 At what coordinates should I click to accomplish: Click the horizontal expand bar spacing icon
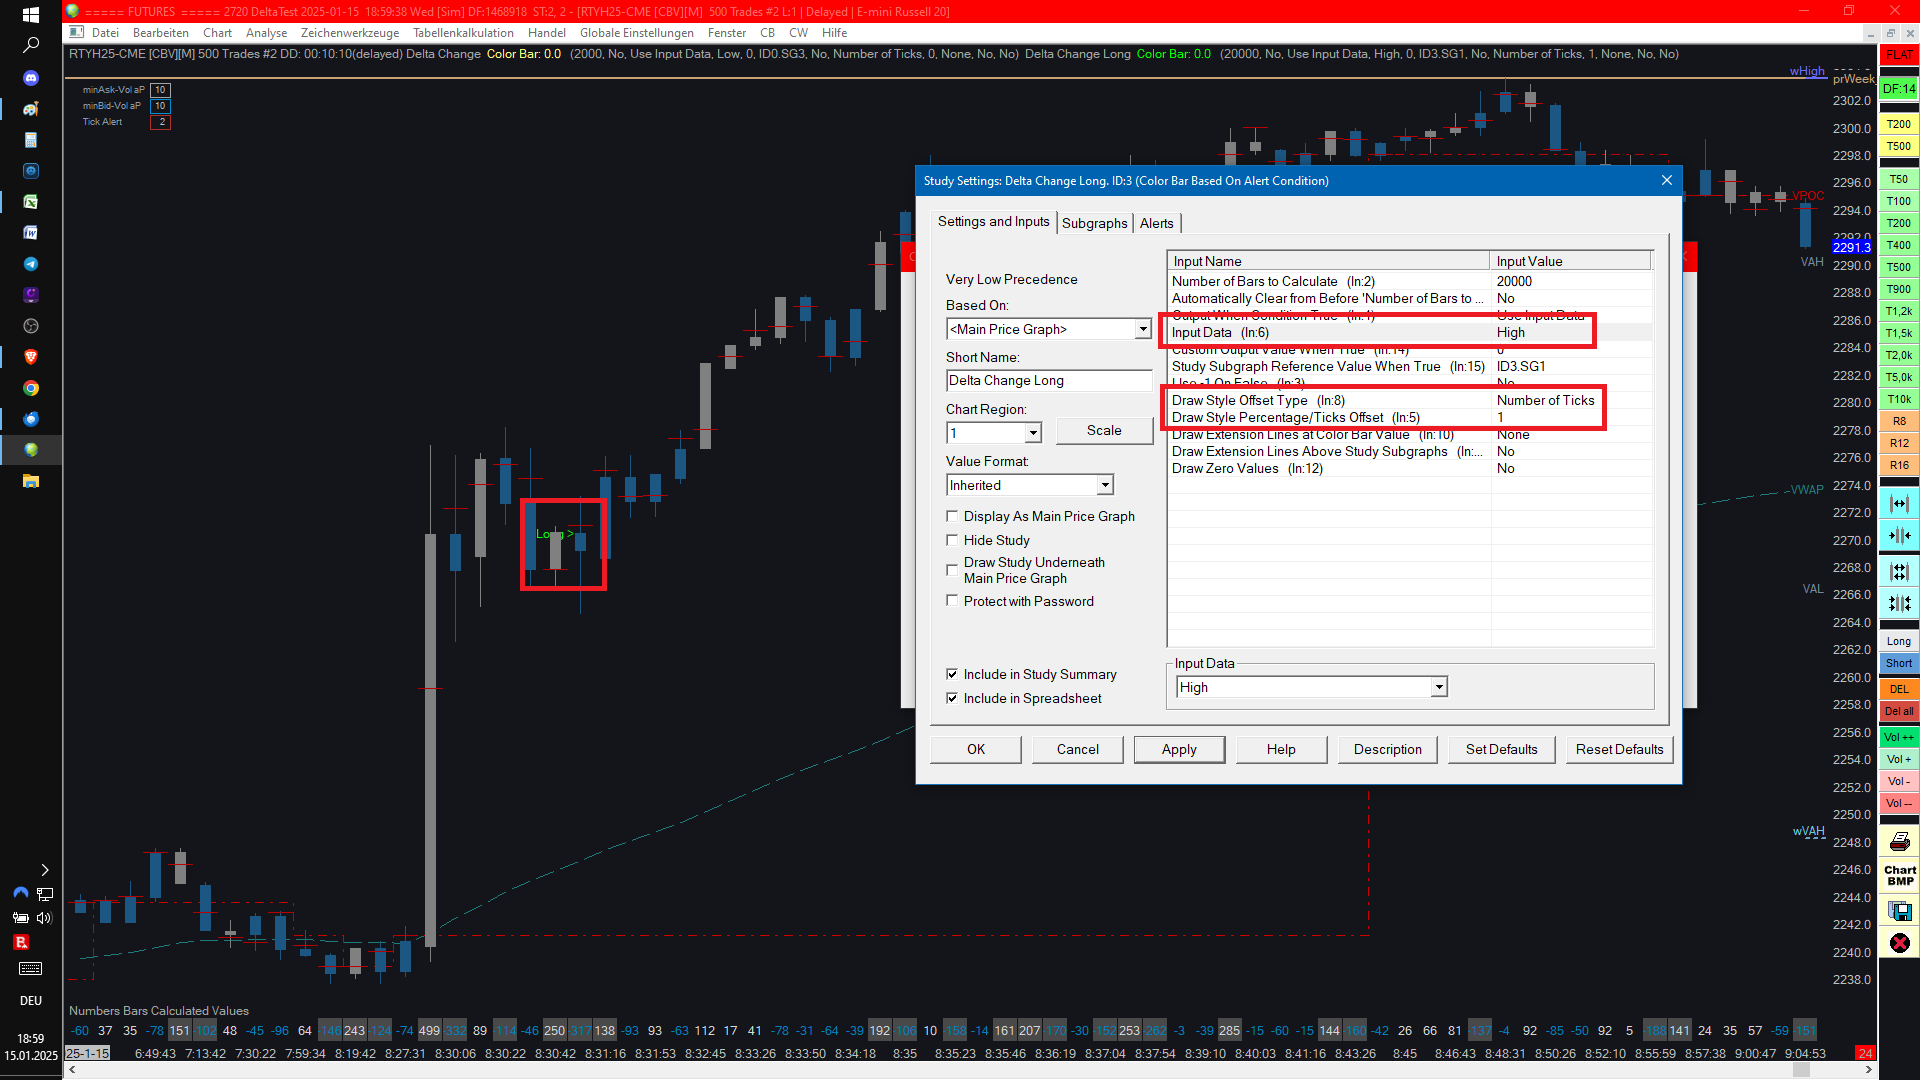[x=1899, y=504]
